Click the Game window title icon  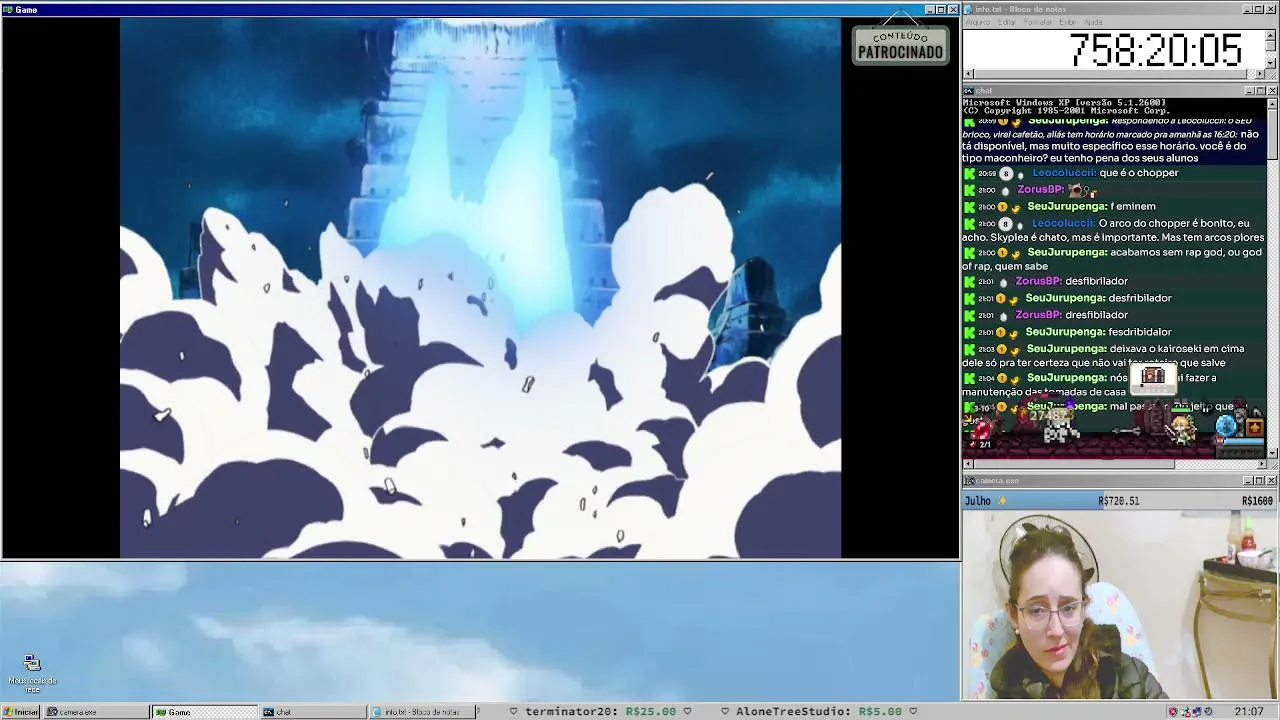pyautogui.click(x=7, y=9)
